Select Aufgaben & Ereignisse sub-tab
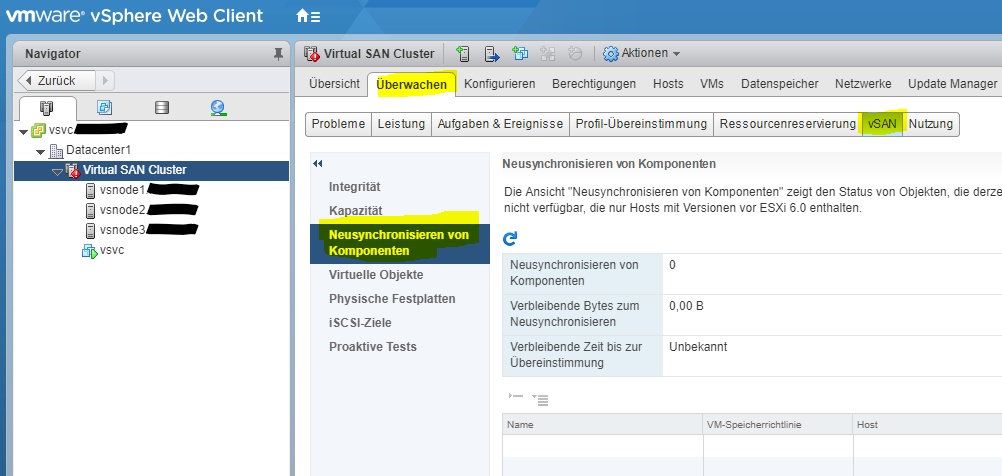Image resolution: width=1002 pixels, height=476 pixels. (x=500, y=124)
